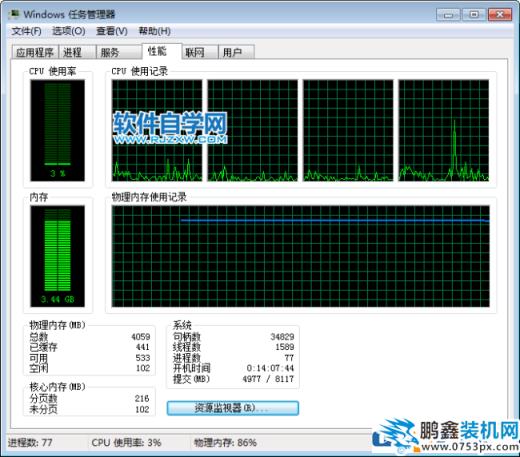Switch to the 进程 tab
Screen dimensions: 520x457
click(77, 52)
